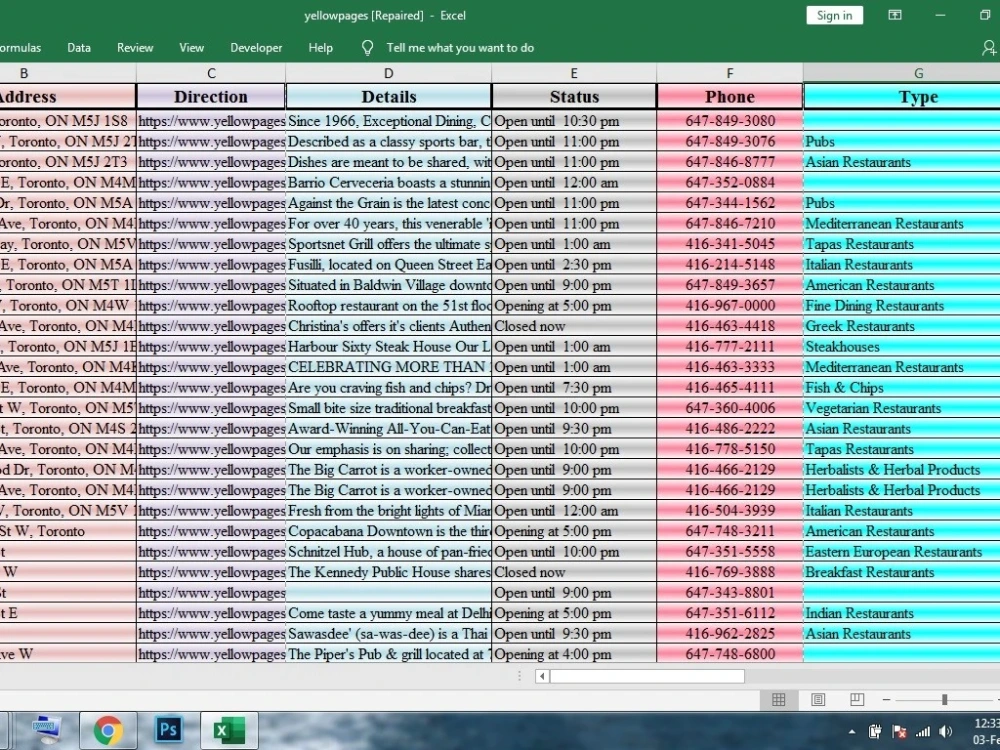The height and width of the screenshot is (750, 1000).
Task: Click the horizontal scrollbar thumb
Action: 647,676
